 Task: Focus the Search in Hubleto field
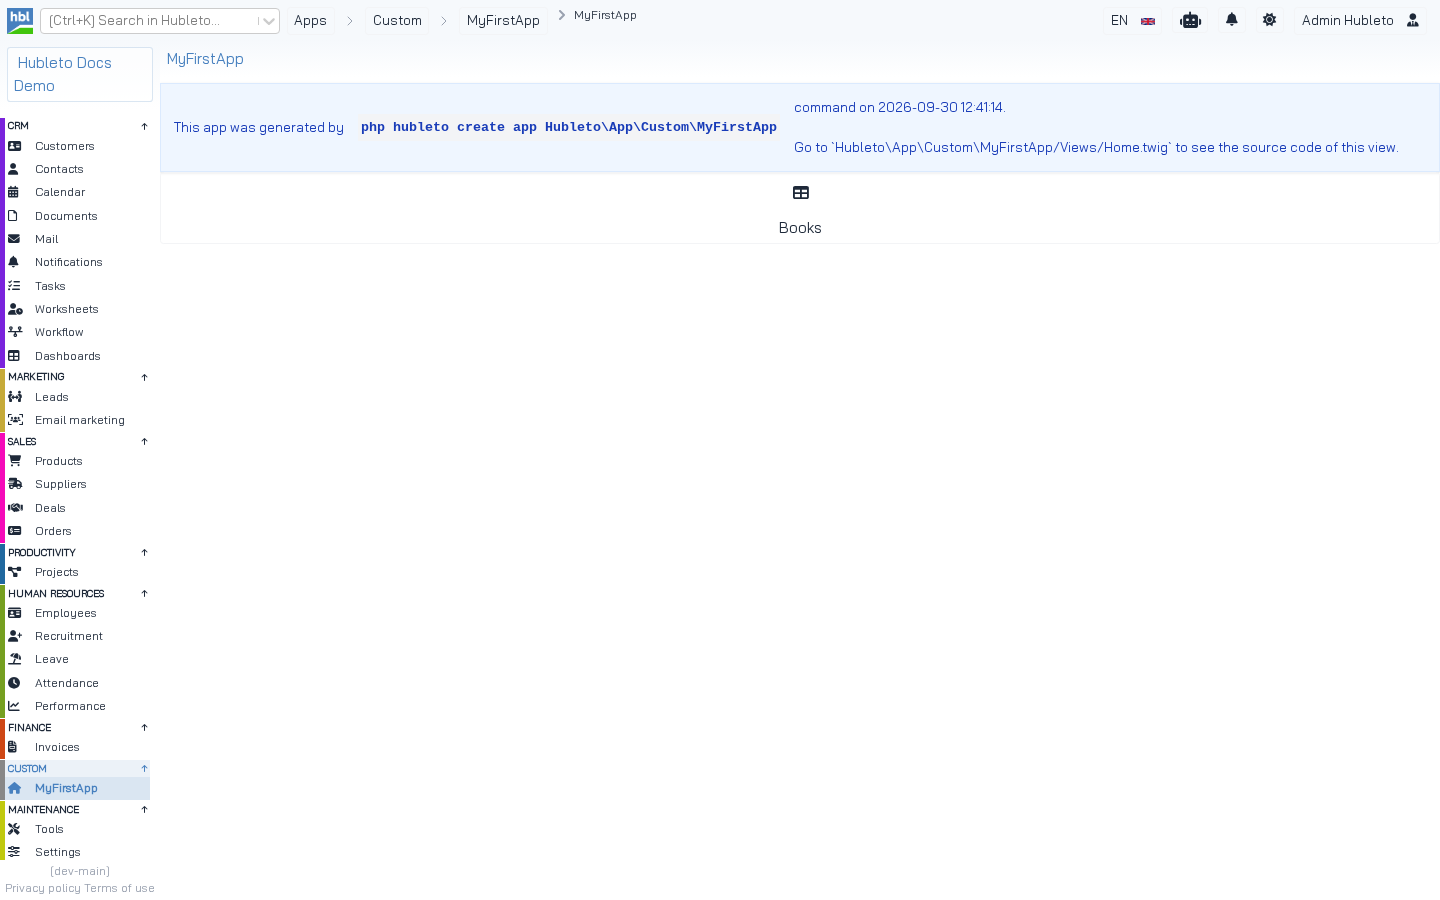click(x=150, y=21)
